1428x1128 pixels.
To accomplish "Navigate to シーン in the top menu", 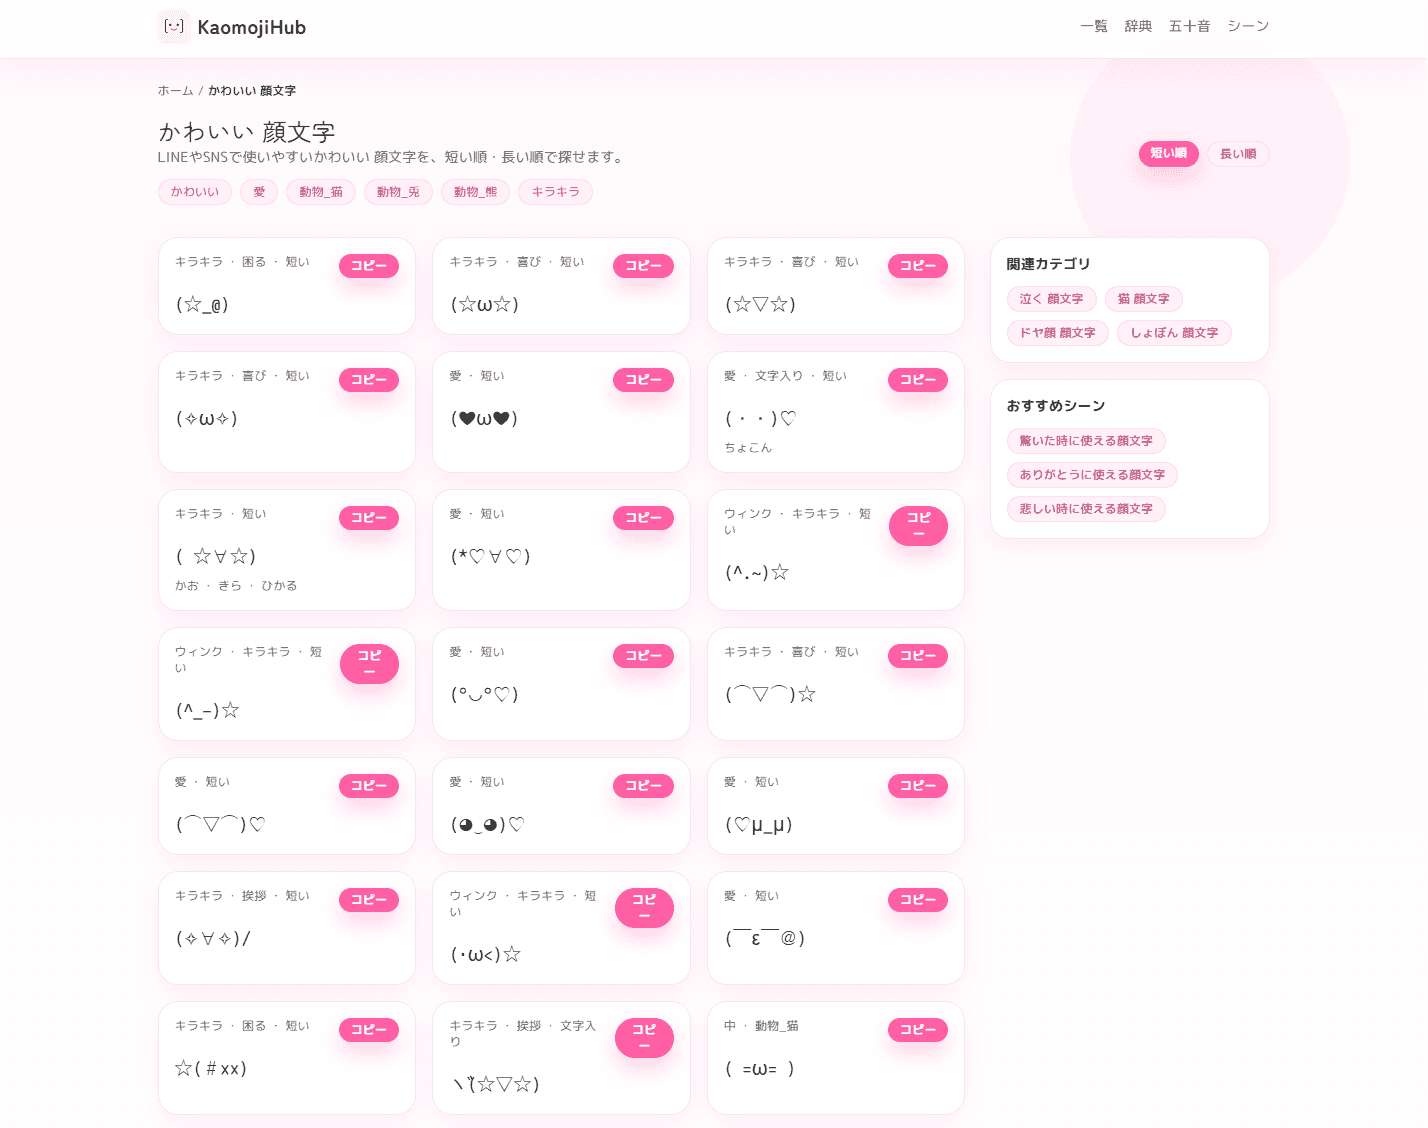I will [x=1249, y=26].
